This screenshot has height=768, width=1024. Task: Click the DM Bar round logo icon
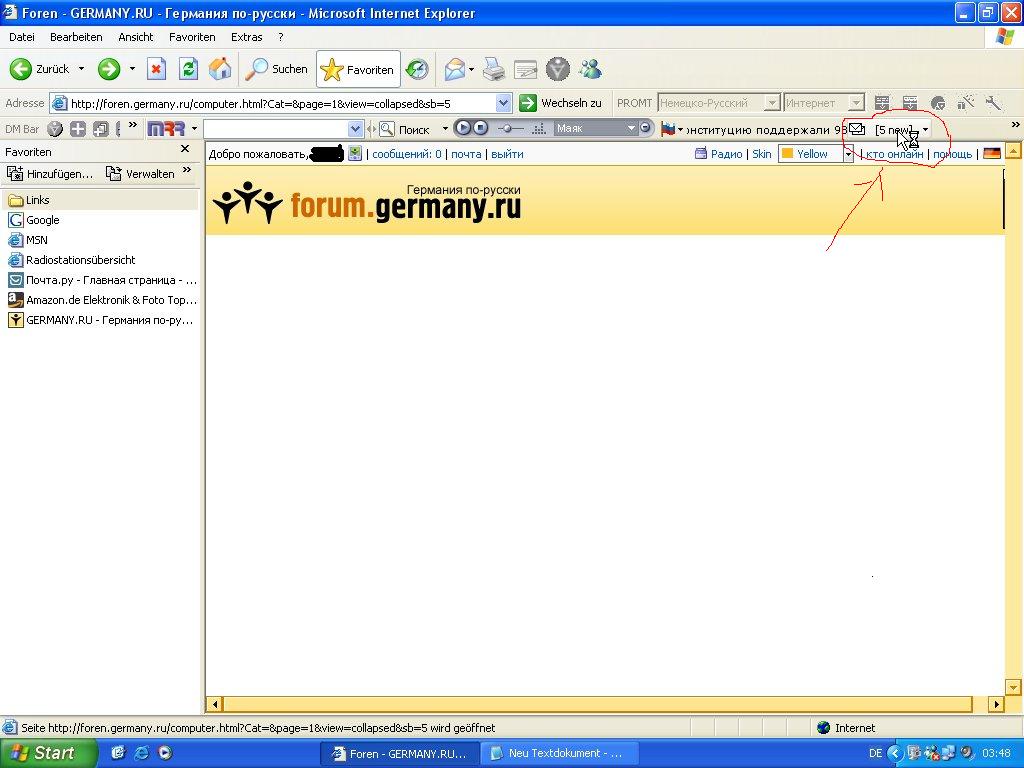click(55, 129)
